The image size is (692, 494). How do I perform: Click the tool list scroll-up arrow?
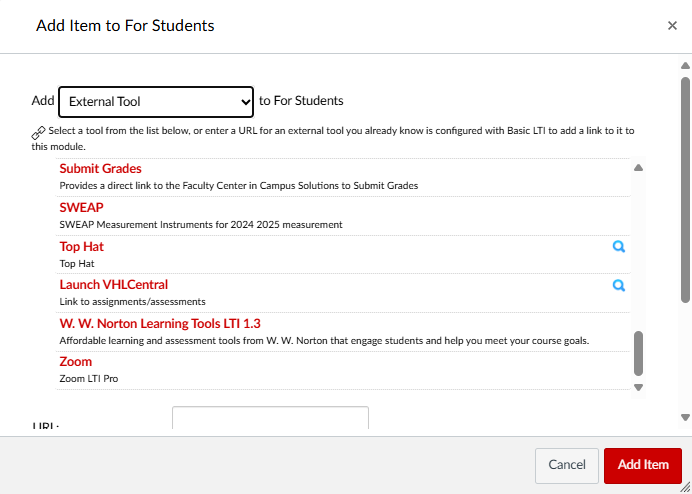638,168
